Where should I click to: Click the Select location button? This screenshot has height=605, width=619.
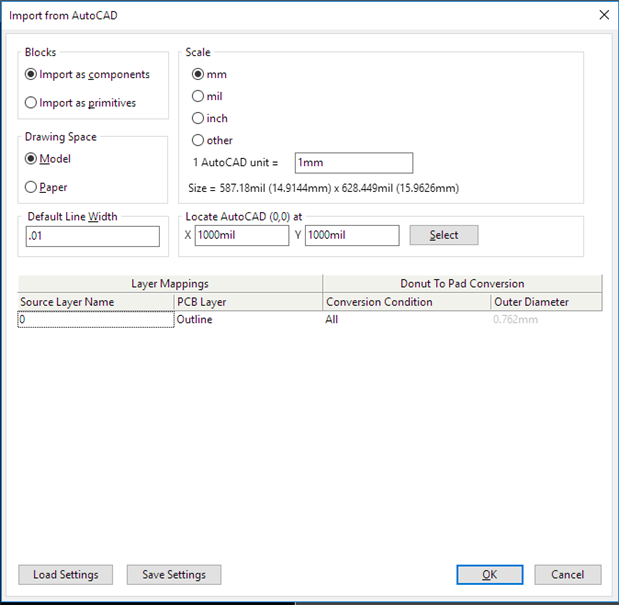pos(444,235)
